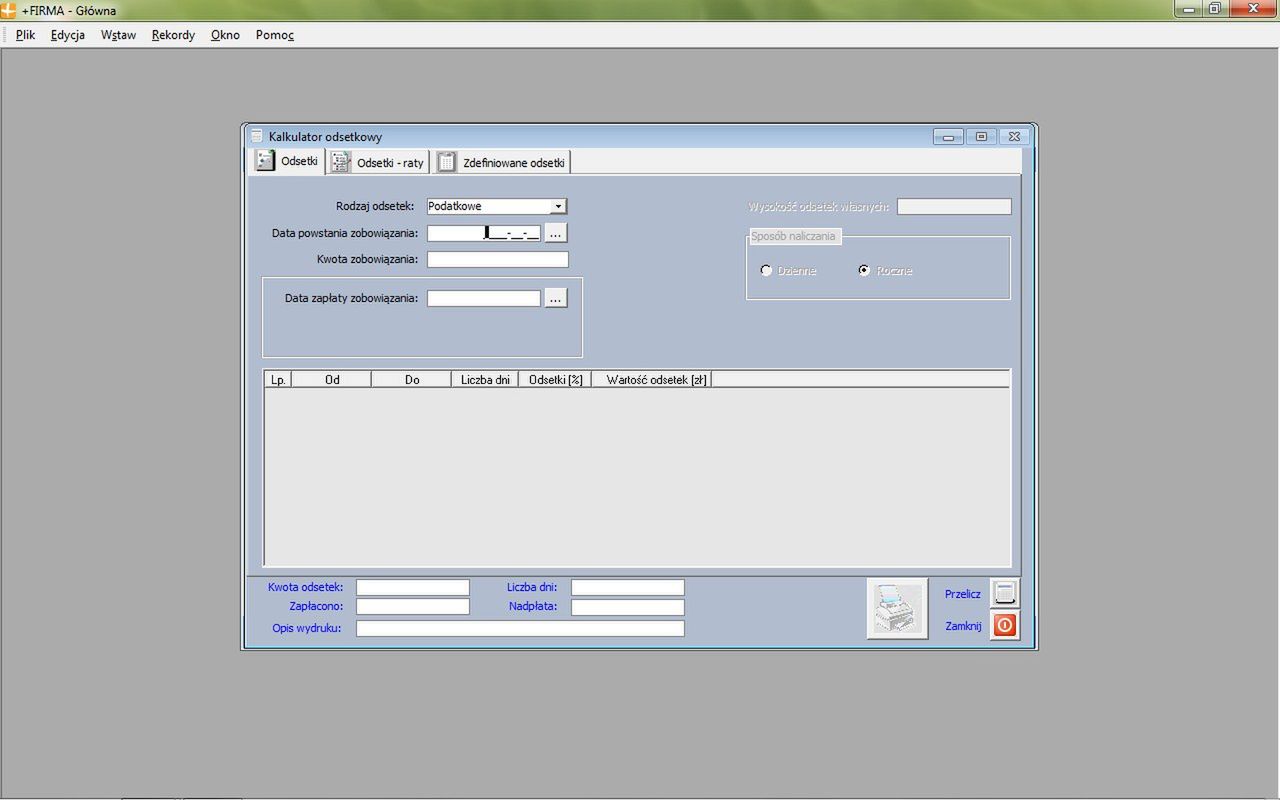The image size is (1280, 800).
Task: Click the +FIRMA application icon in title bar
Action: [x=8, y=10]
